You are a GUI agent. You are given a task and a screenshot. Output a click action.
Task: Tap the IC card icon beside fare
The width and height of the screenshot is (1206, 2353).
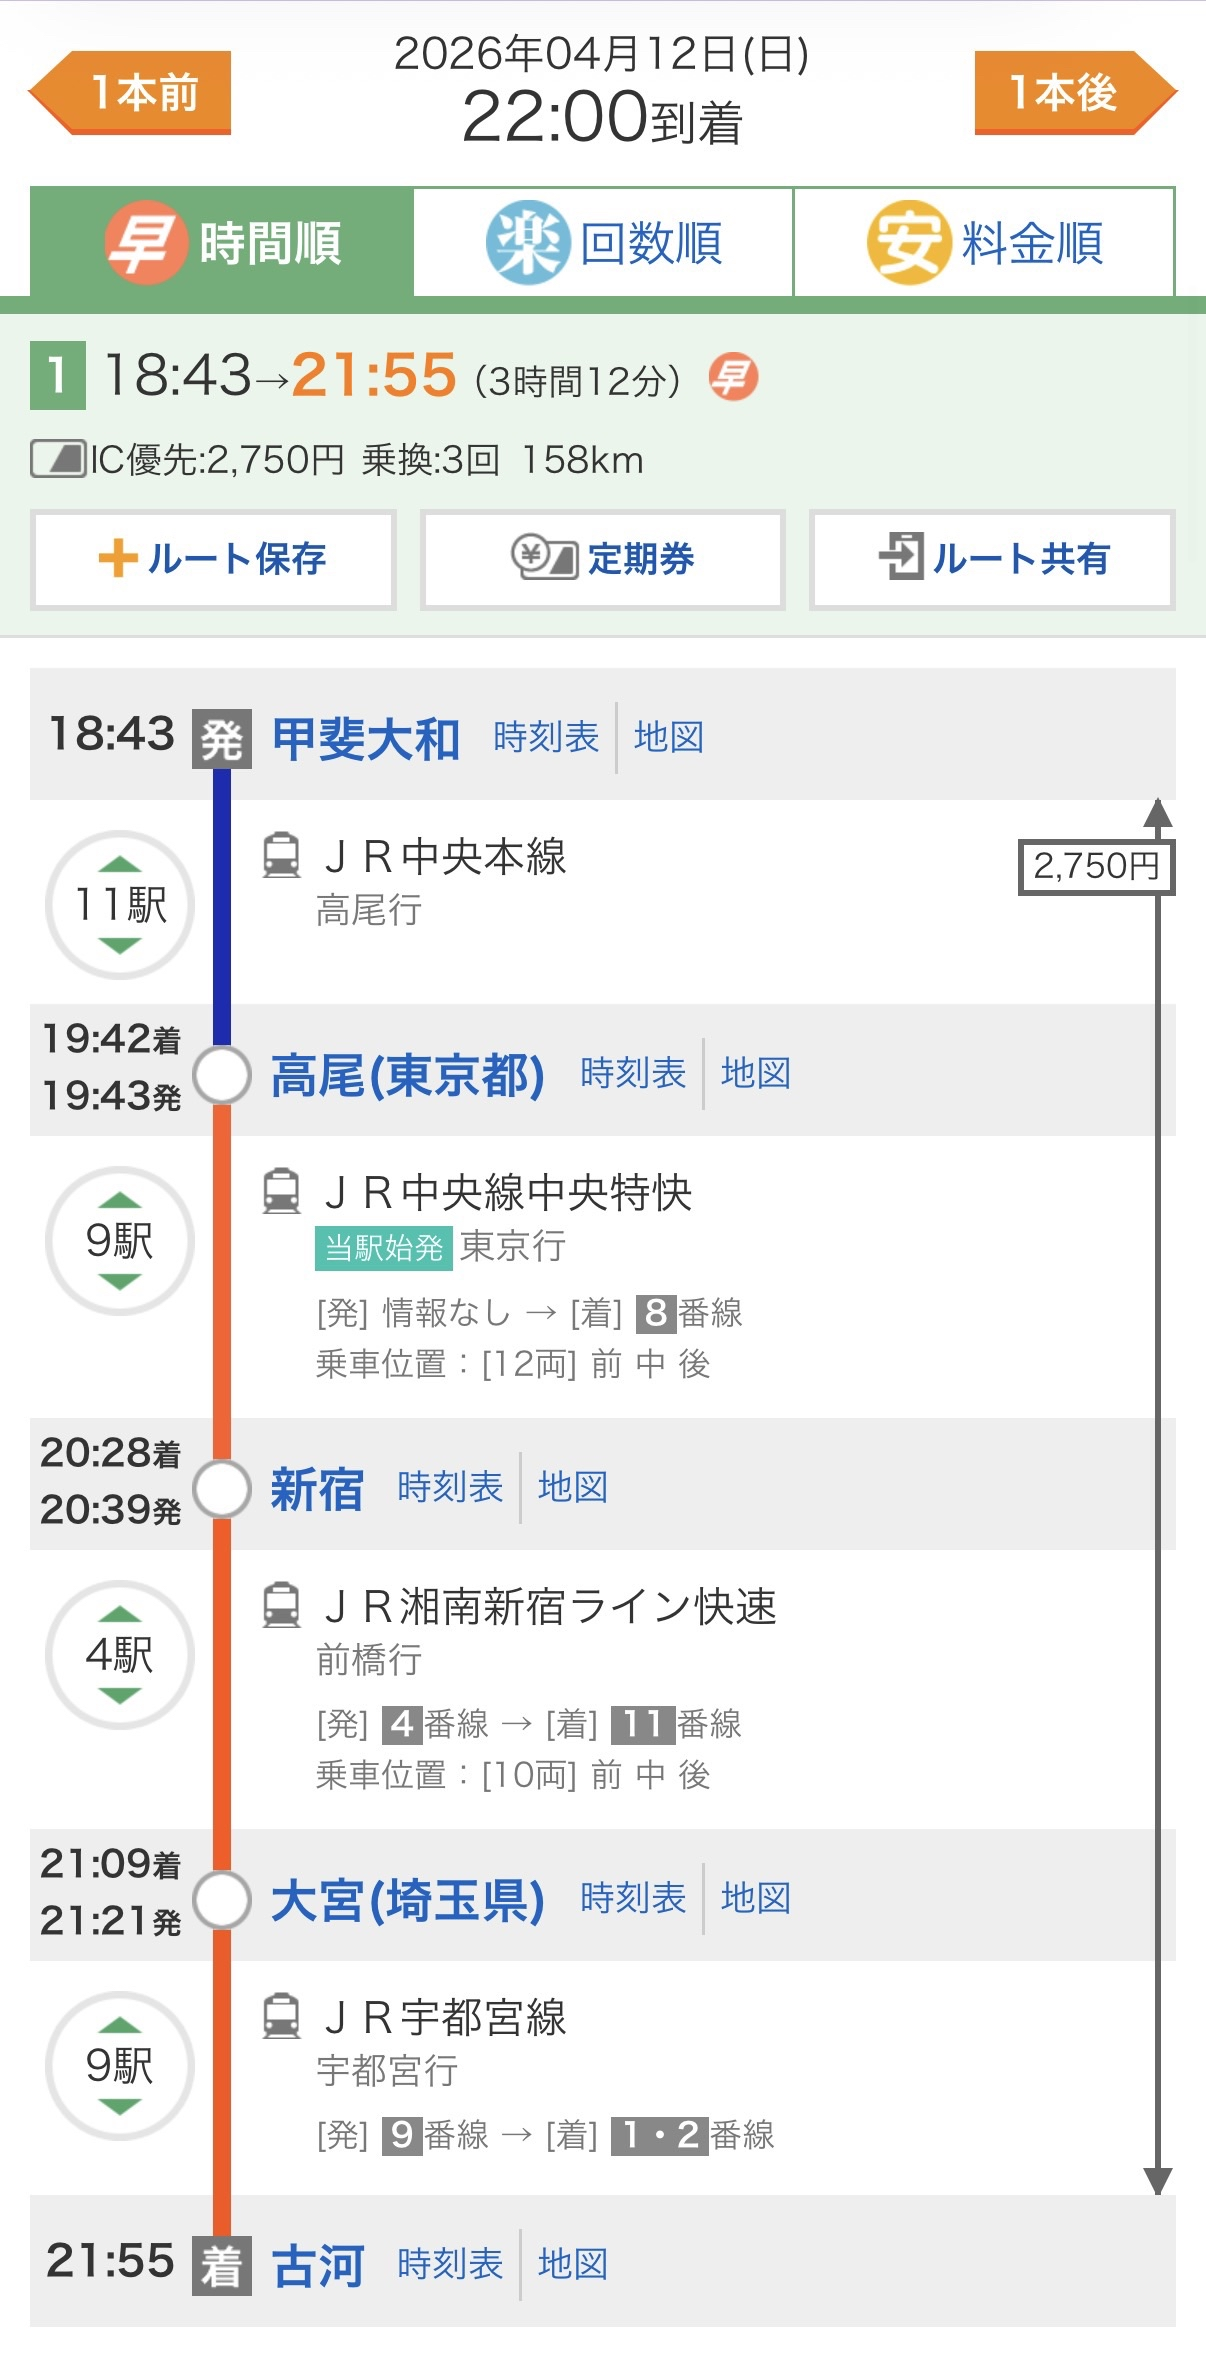click(58, 460)
